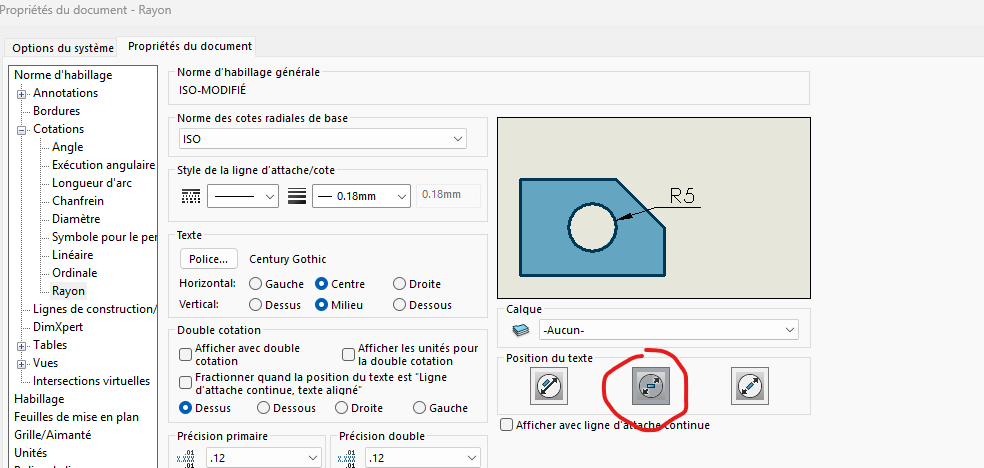
Task: Click the line thickness icon
Action: tap(296, 196)
